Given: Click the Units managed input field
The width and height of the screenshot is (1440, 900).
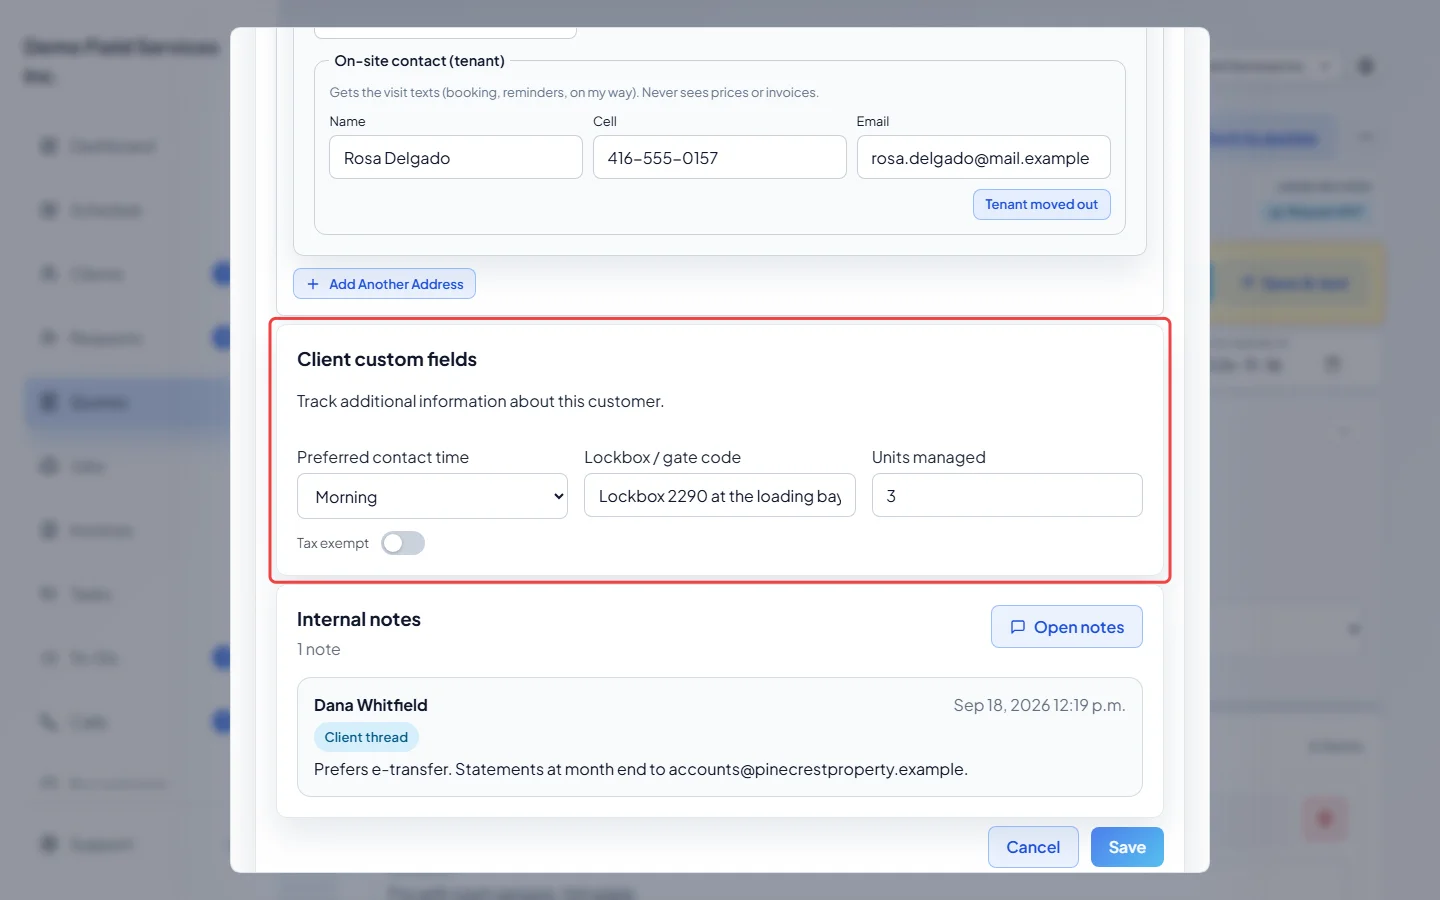Looking at the screenshot, I should 1007,495.
